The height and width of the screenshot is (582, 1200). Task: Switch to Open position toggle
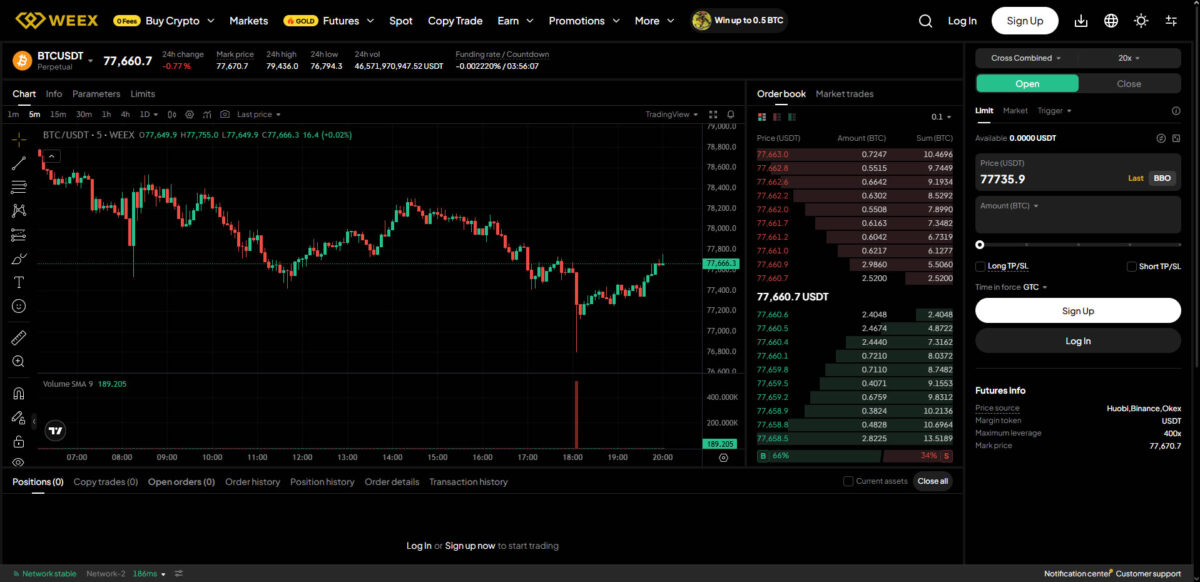[1027, 84]
